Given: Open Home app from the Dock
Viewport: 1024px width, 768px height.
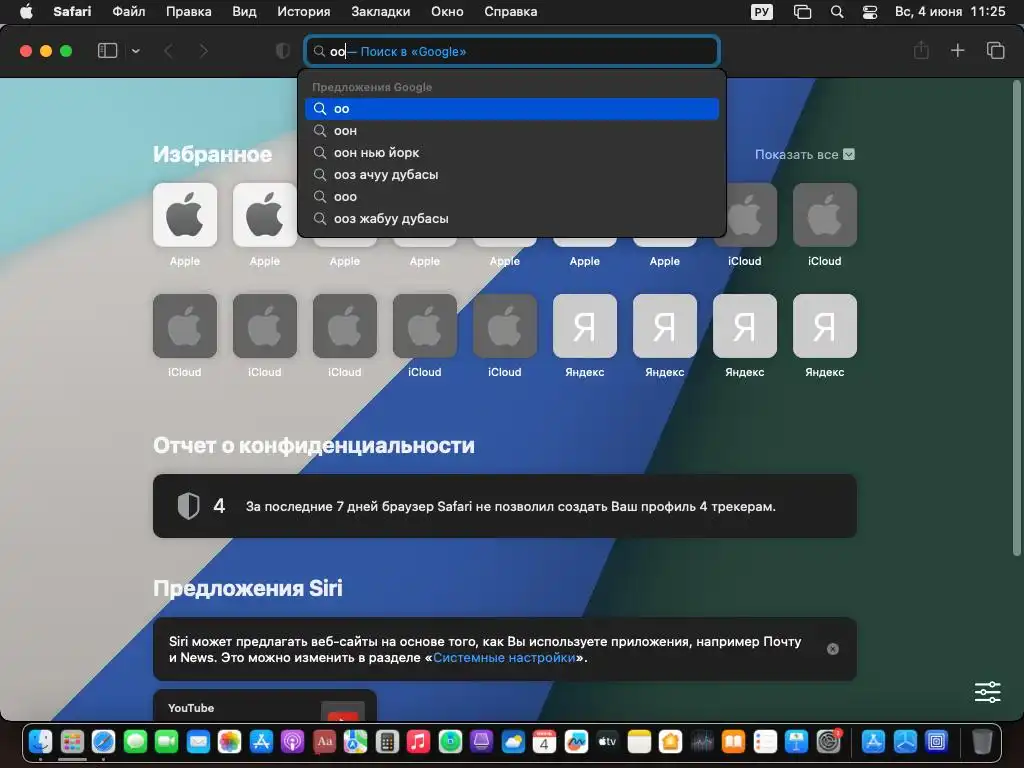Looking at the screenshot, I should [x=670, y=741].
